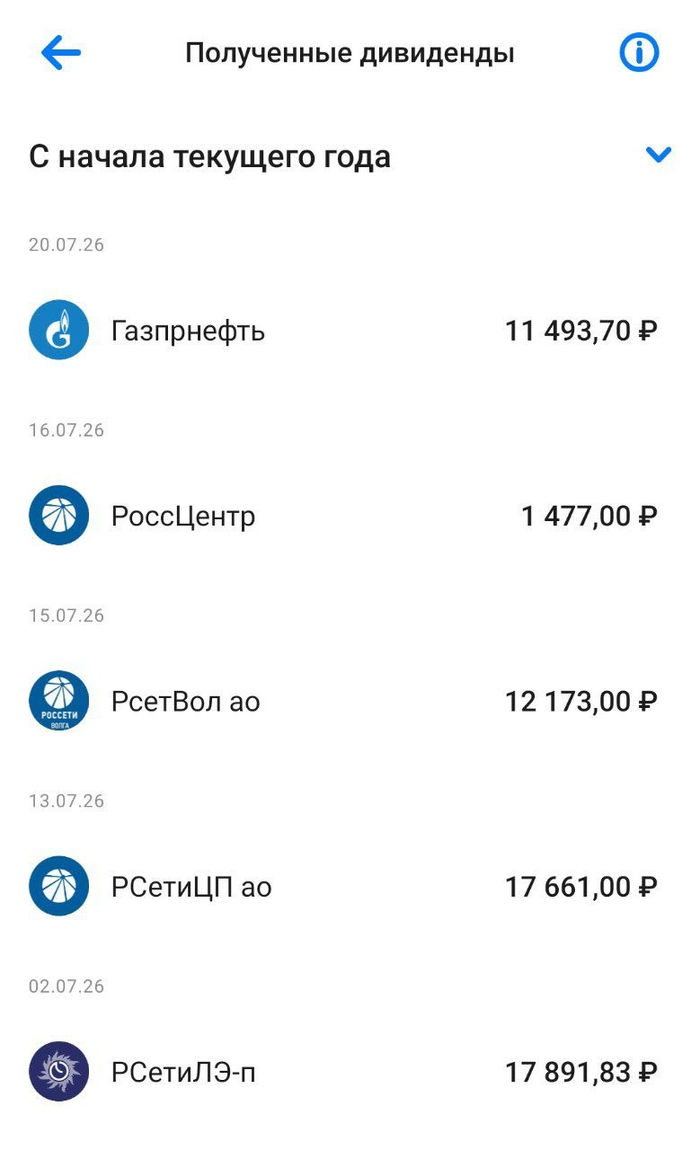Open the Газпрнефть dividend entry

click(350, 330)
